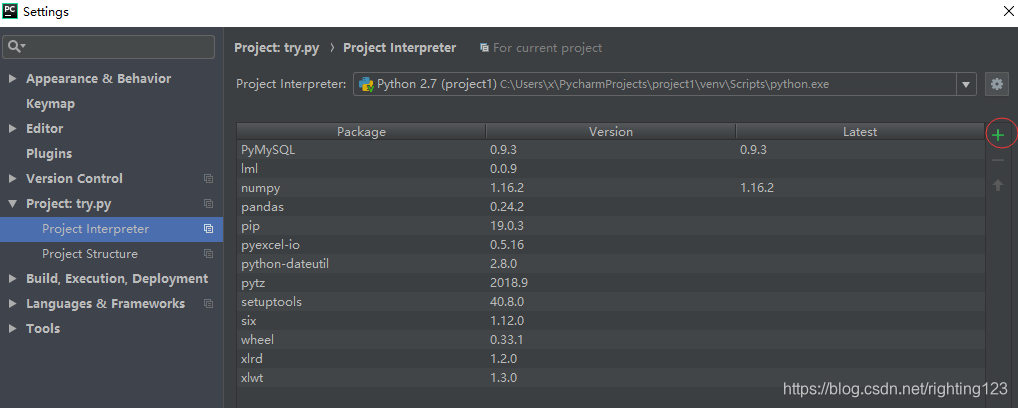Image resolution: width=1018 pixels, height=408 pixels.
Task: Select the lml package row
Action: (x=610, y=169)
